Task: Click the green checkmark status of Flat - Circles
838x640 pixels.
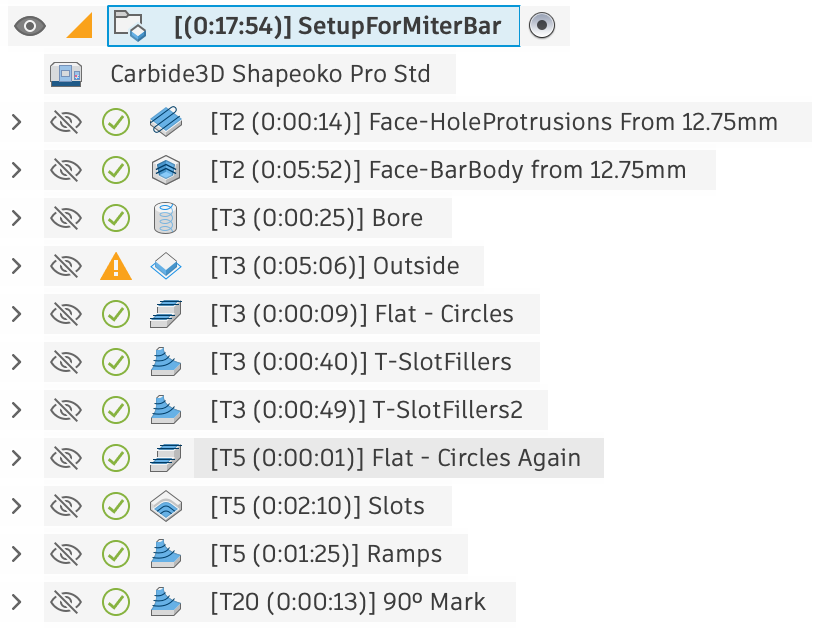Action: 116,314
